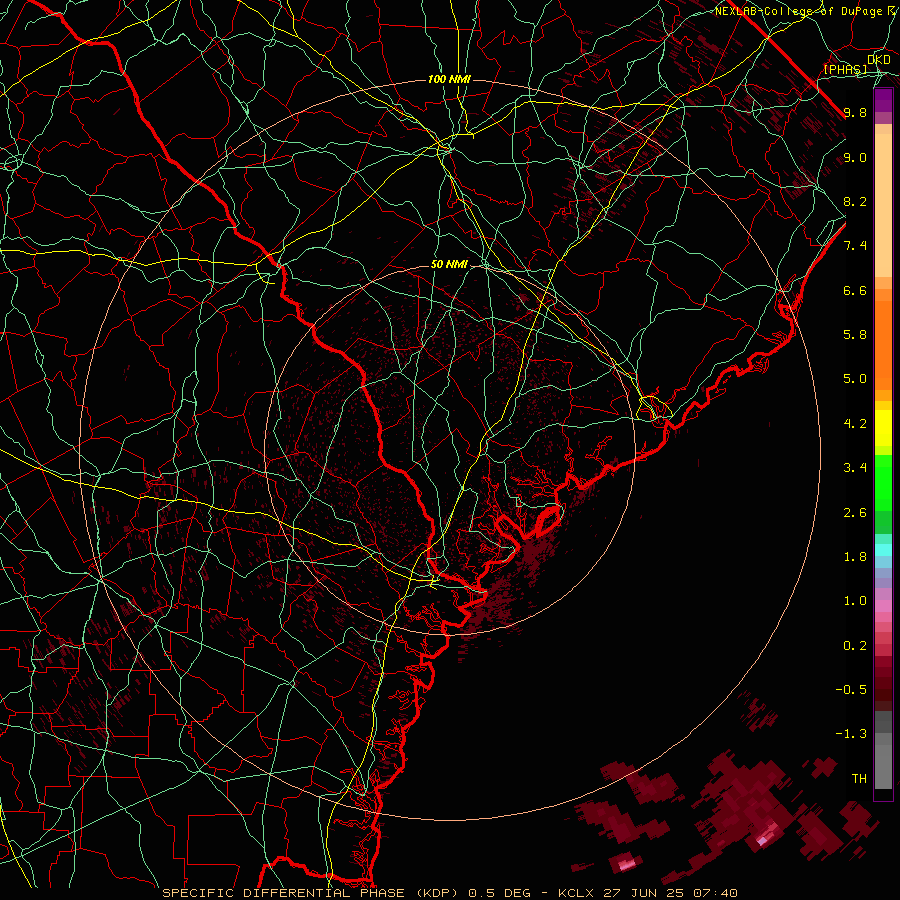This screenshot has height=900, width=900.
Task: Select the -1.3 legend value
Action: point(851,734)
